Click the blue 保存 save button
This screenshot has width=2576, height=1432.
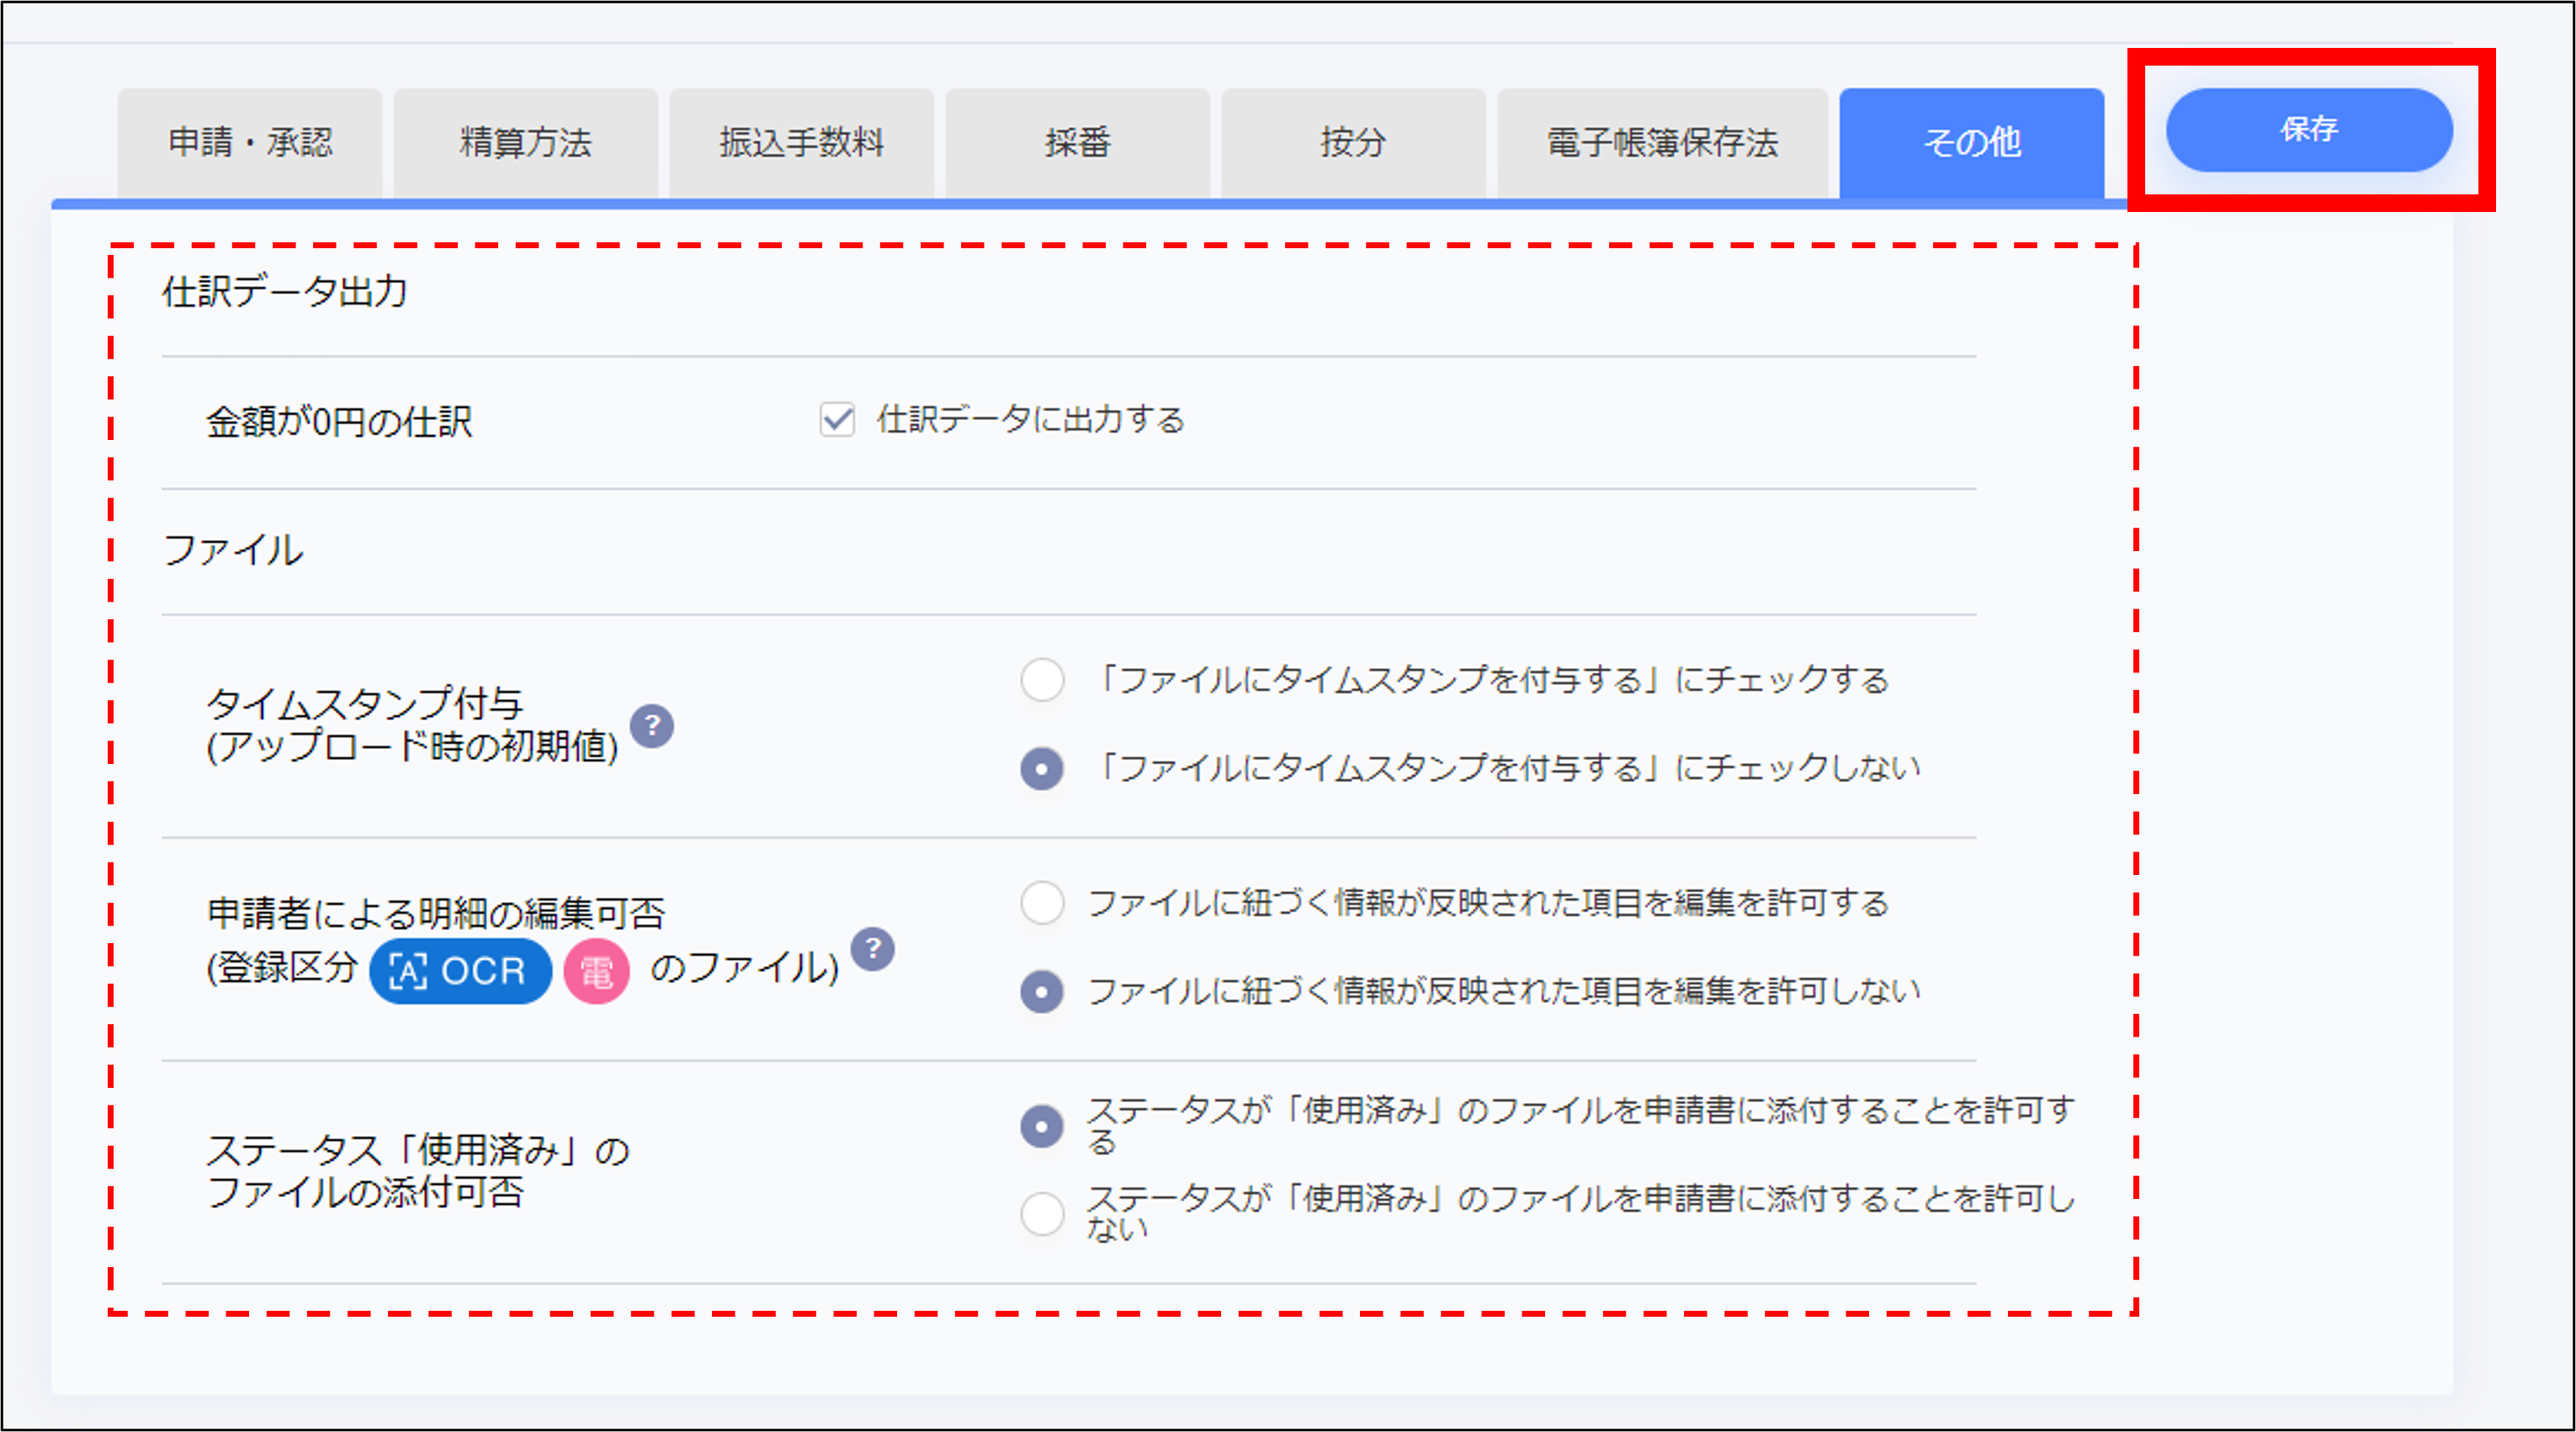click(x=2308, y=130)
